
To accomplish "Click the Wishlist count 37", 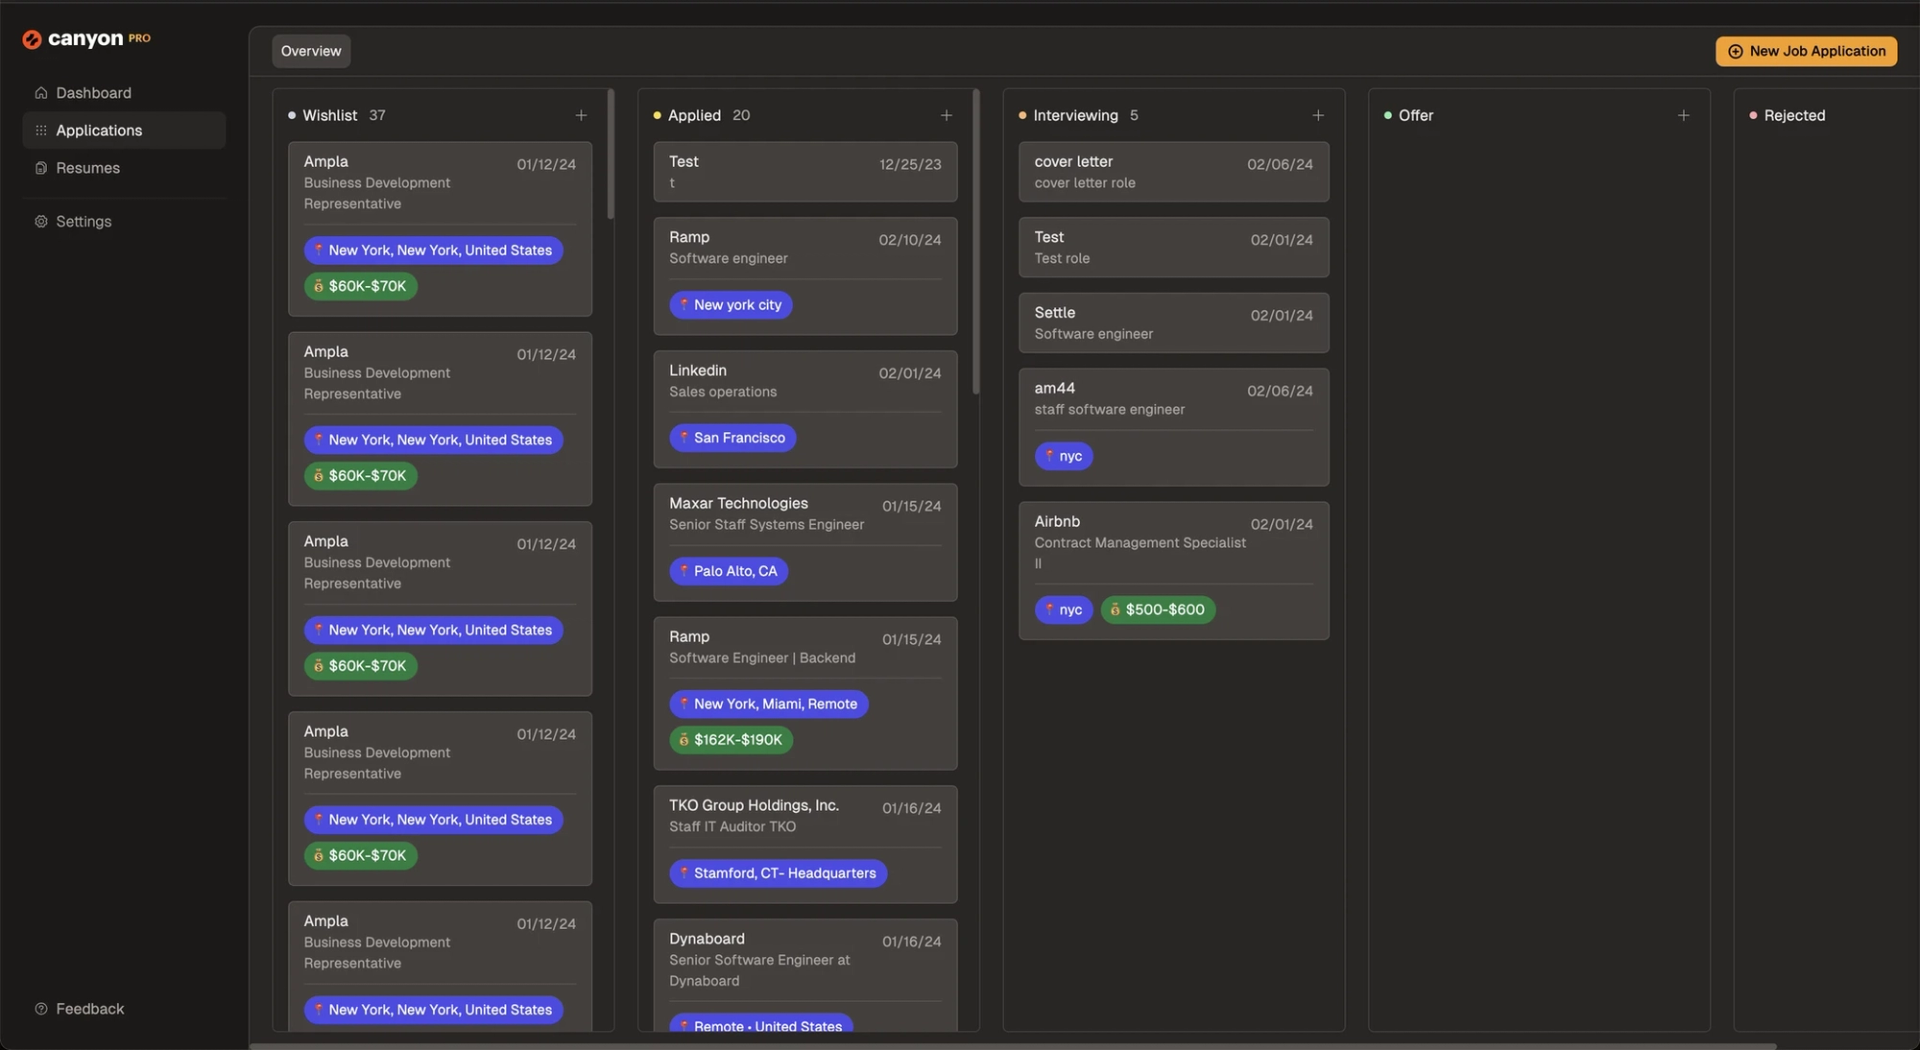I will coord(377,116).
